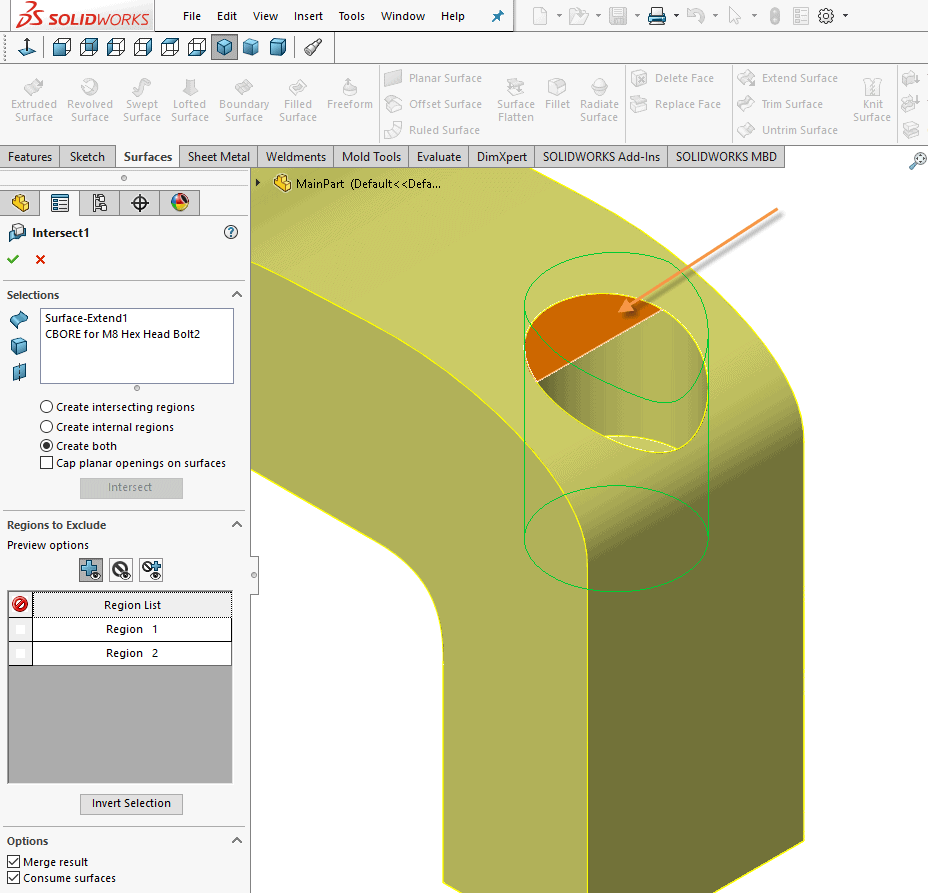Click the Normal To view orientation icon

tap(27, 47)
